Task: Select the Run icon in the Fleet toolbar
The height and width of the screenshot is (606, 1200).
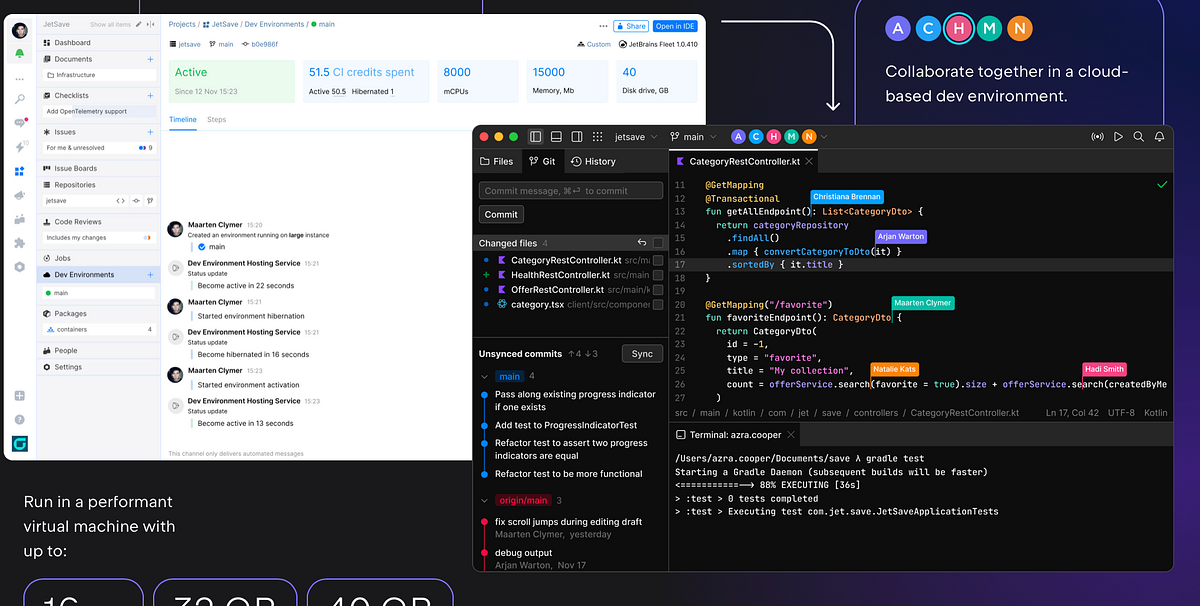Action: pyautogui.click(x=1118, y=137)
